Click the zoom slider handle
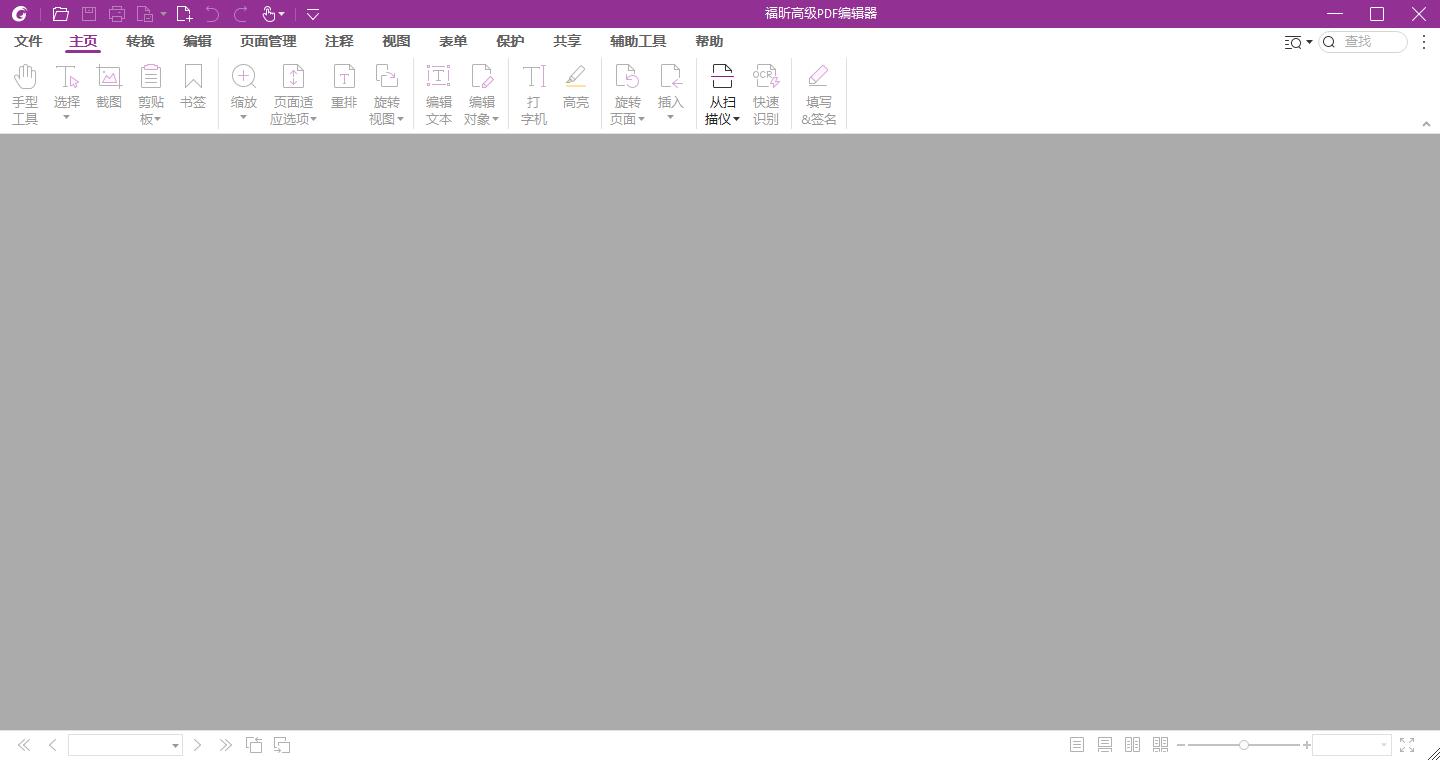The width and height of the screenshot is (1440, 760). (x=1243, y=745)
